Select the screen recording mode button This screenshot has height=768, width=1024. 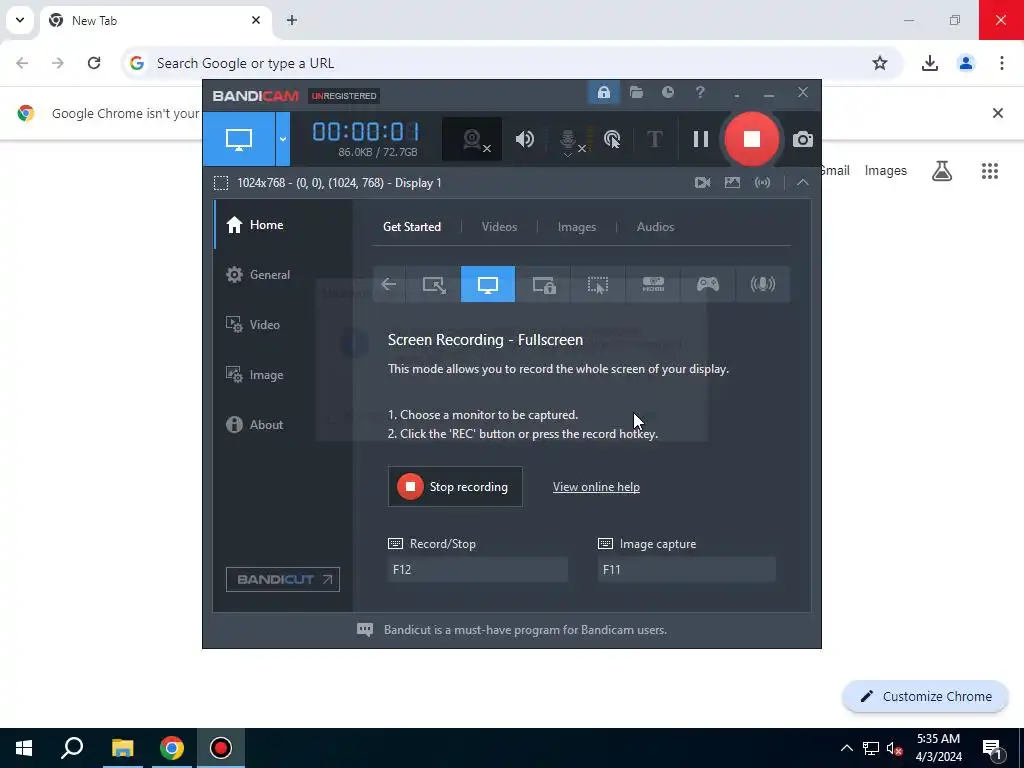click(x=239, y=138)
